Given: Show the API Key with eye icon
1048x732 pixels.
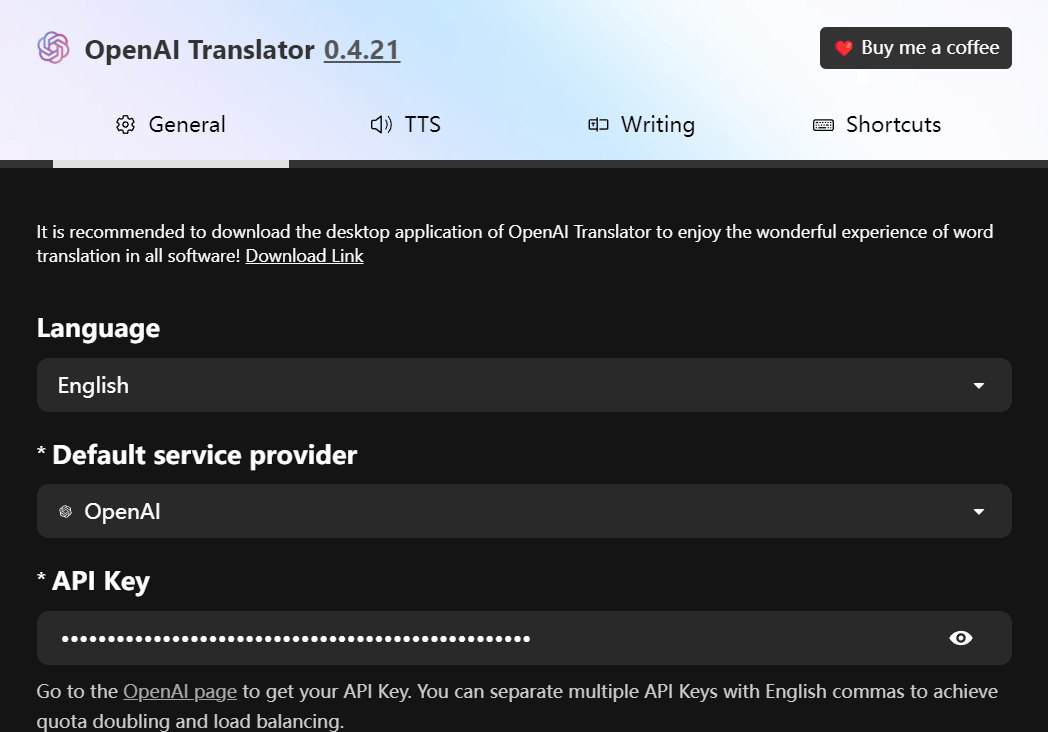Looking at the screenshot, I should tap(960, 638).
